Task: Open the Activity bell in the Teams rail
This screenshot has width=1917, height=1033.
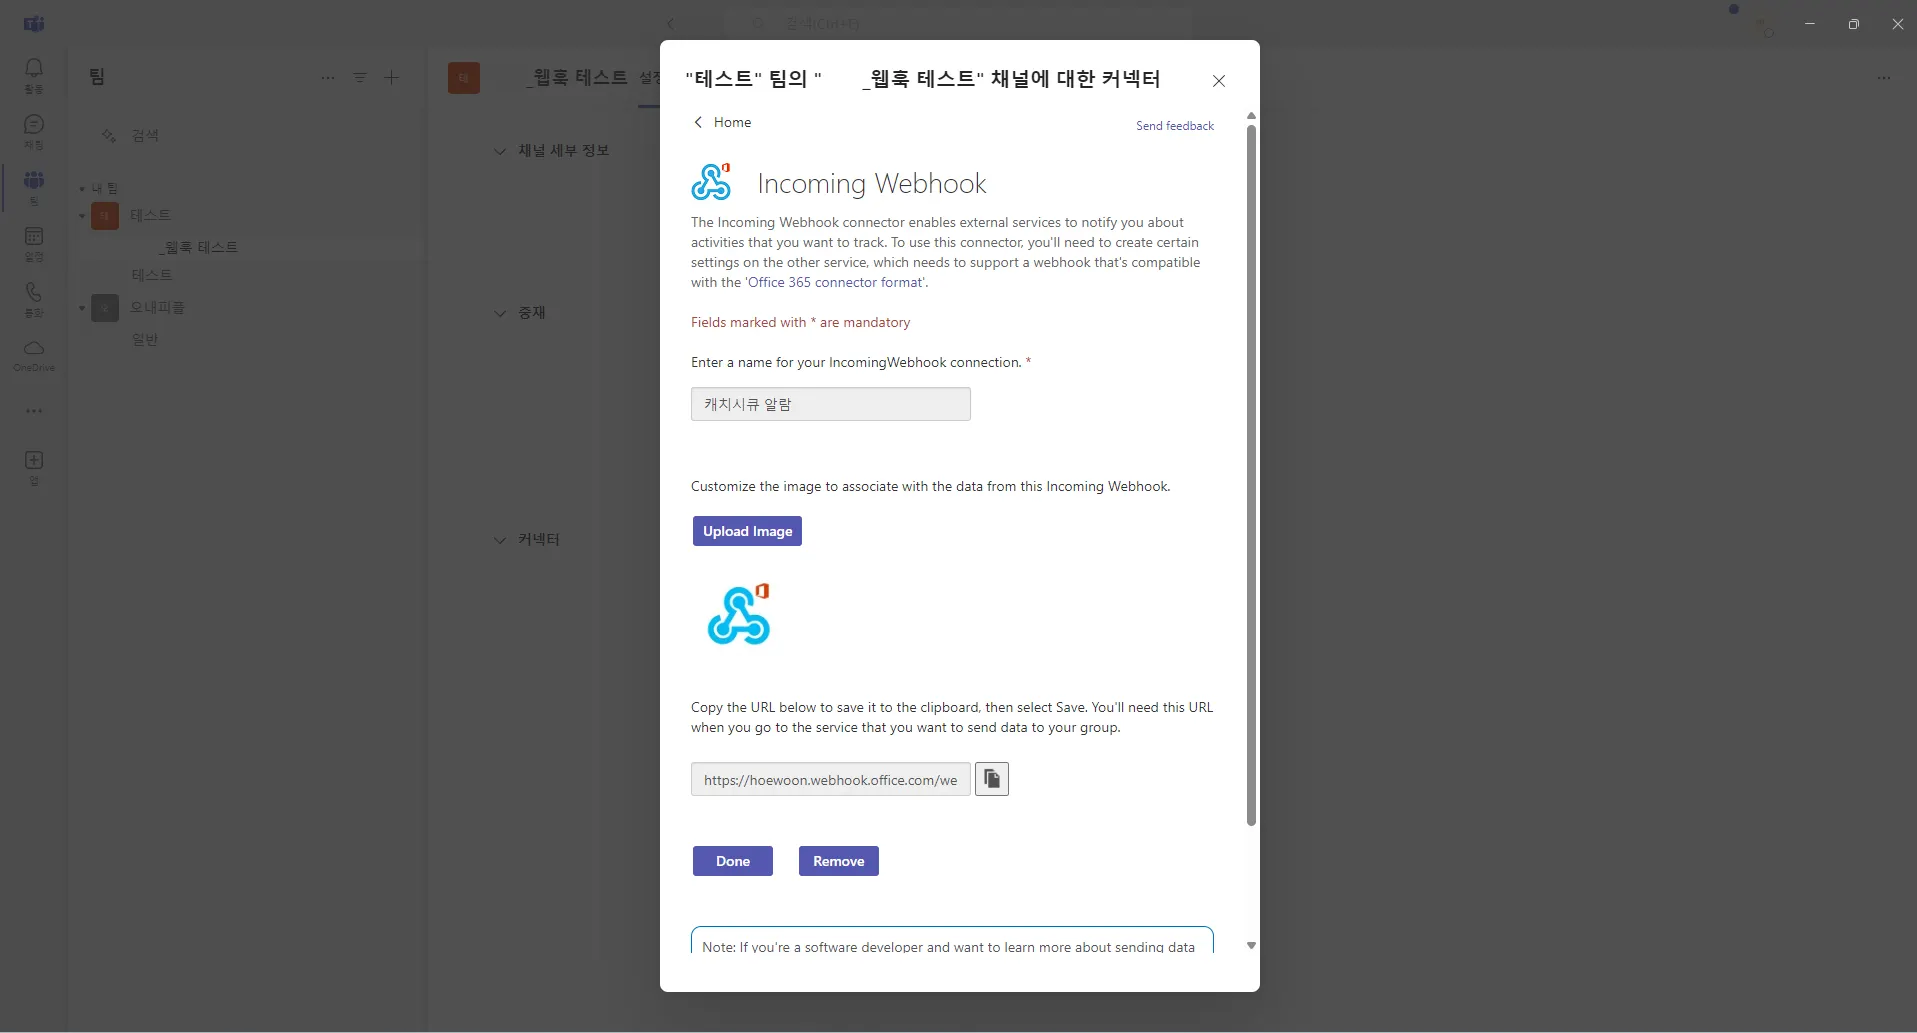Action: click(x=34, y=74)
